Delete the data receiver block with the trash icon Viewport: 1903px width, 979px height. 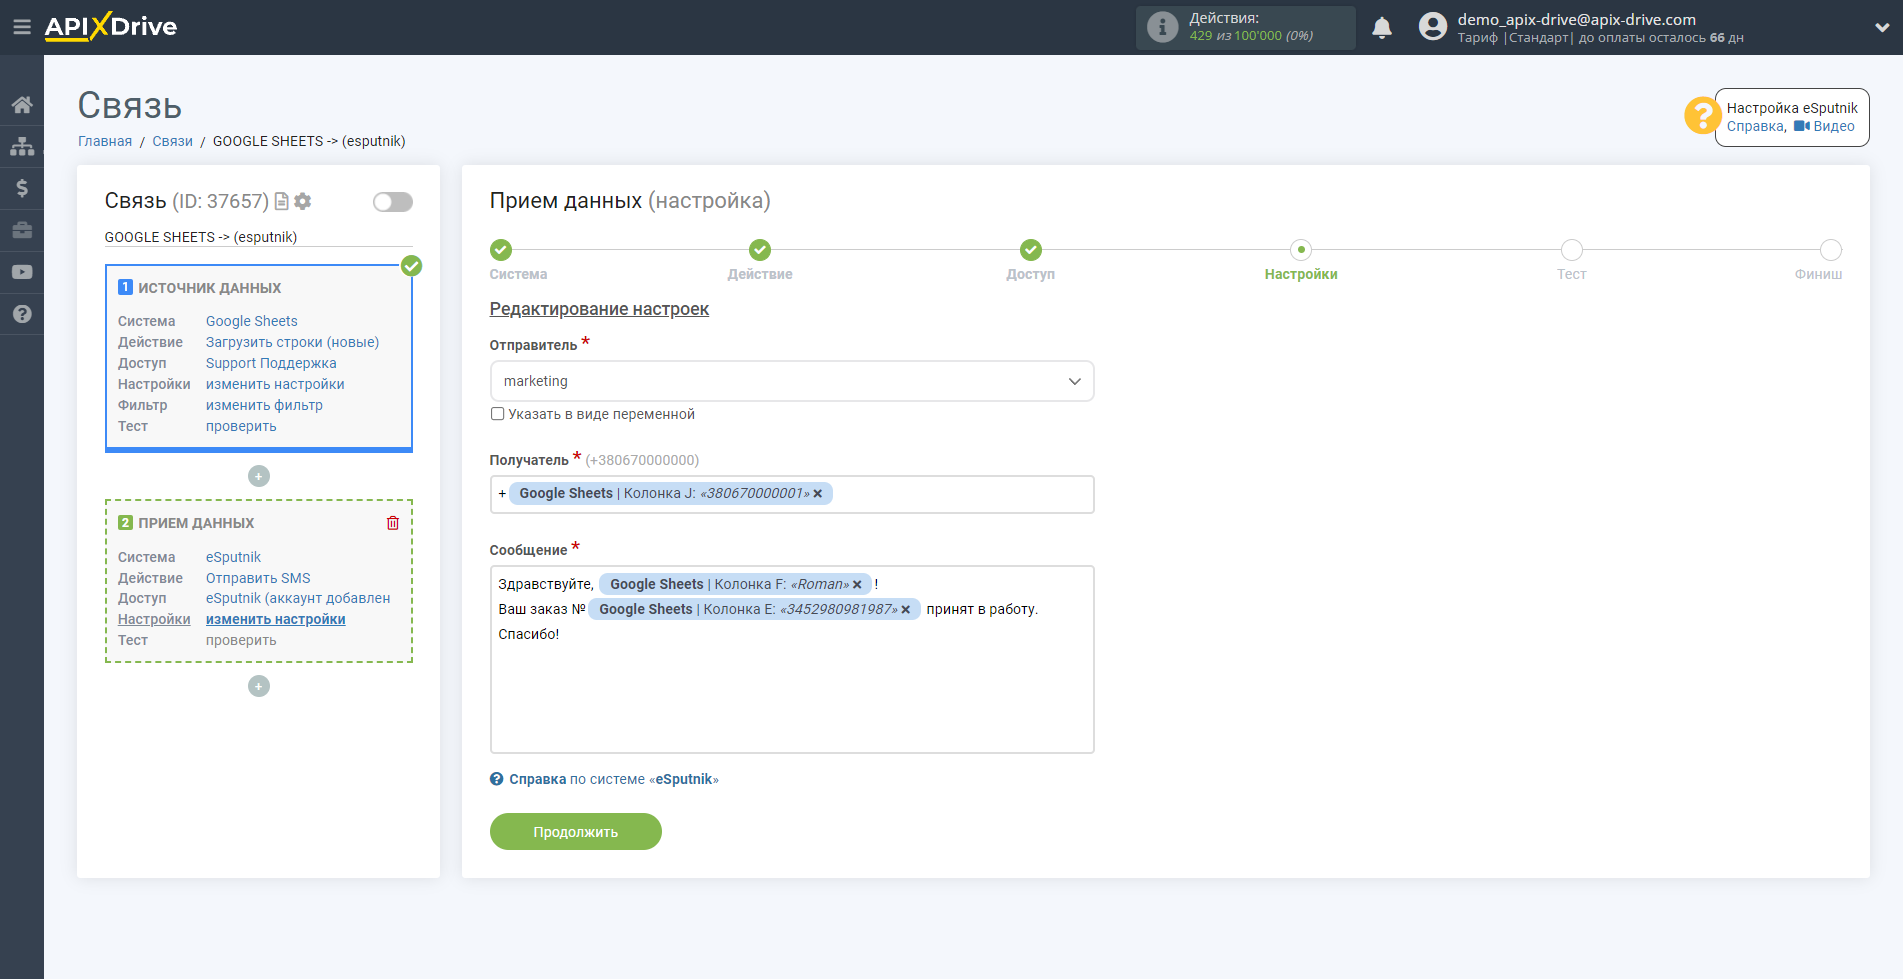pos(393,523)
